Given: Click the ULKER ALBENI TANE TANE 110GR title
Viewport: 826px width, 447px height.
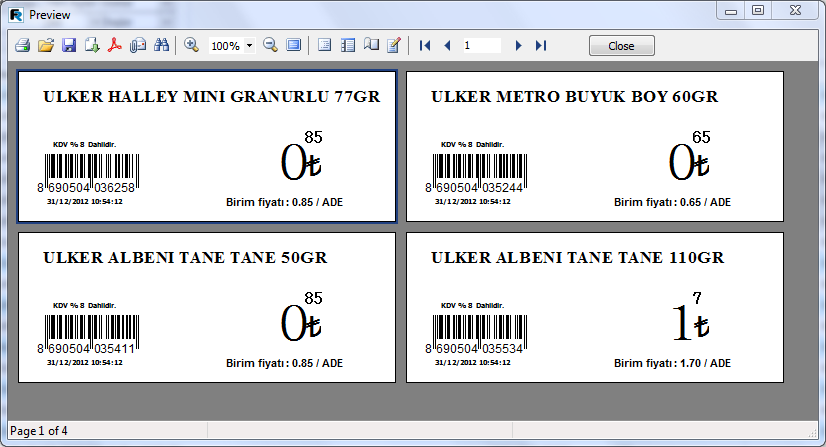Looking at the screenshot, I should (x=577, y=257).
